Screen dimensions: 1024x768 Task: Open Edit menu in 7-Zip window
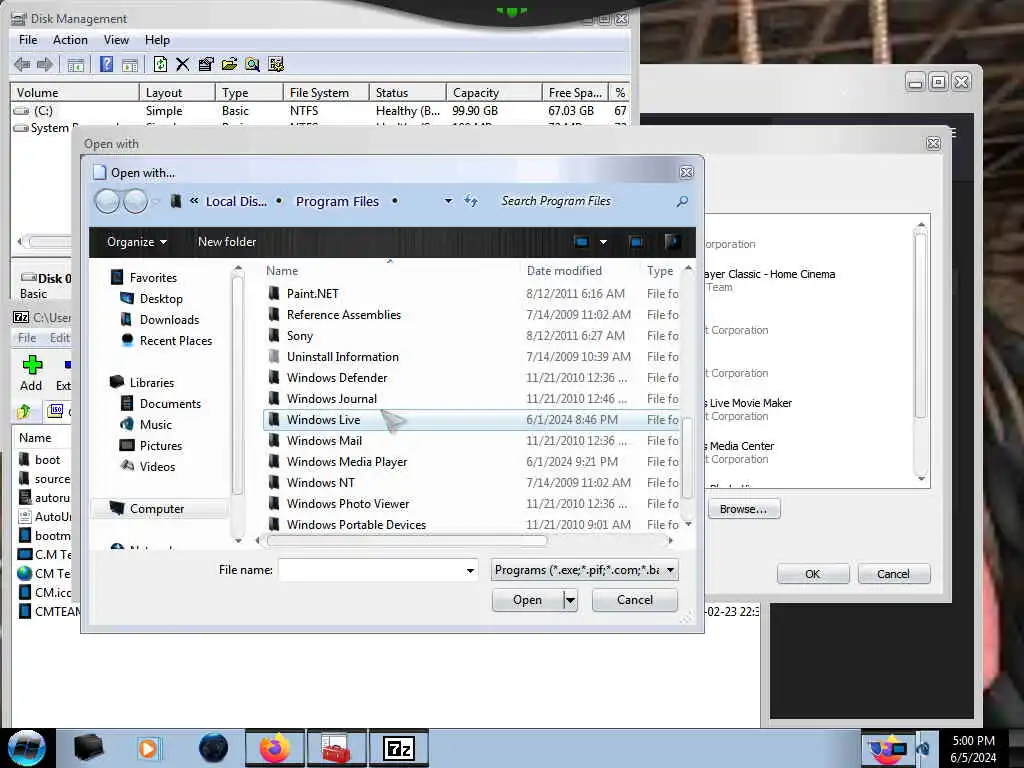(59, 338)
